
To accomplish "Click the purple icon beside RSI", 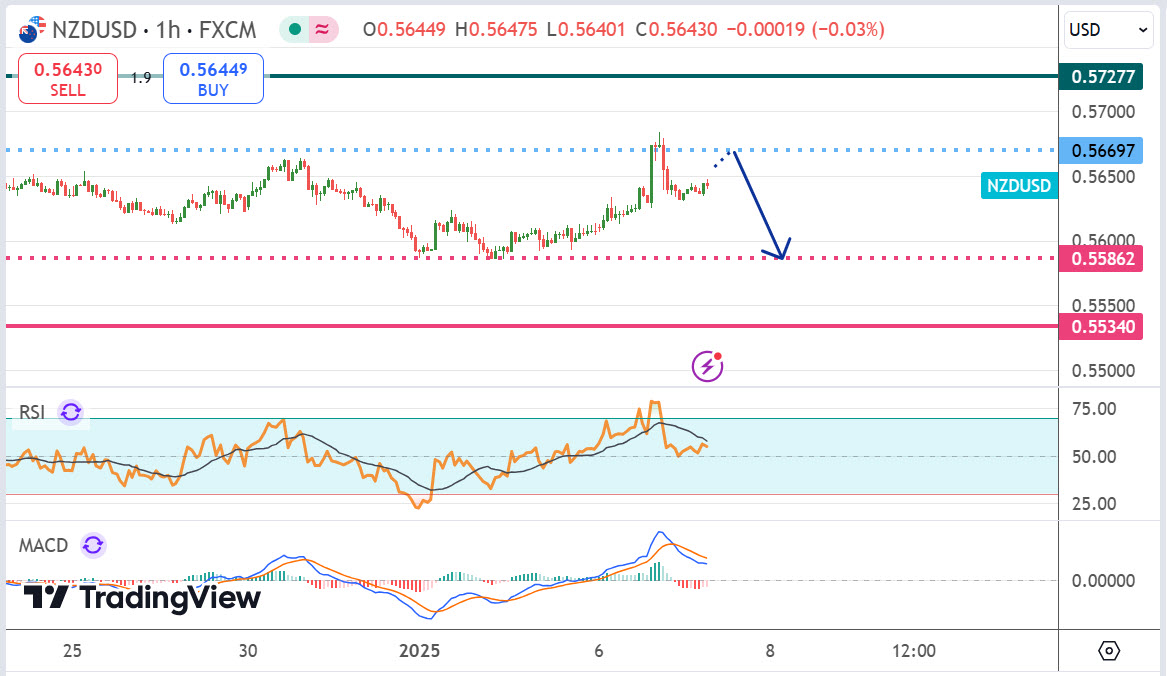I will click(70, 412).
